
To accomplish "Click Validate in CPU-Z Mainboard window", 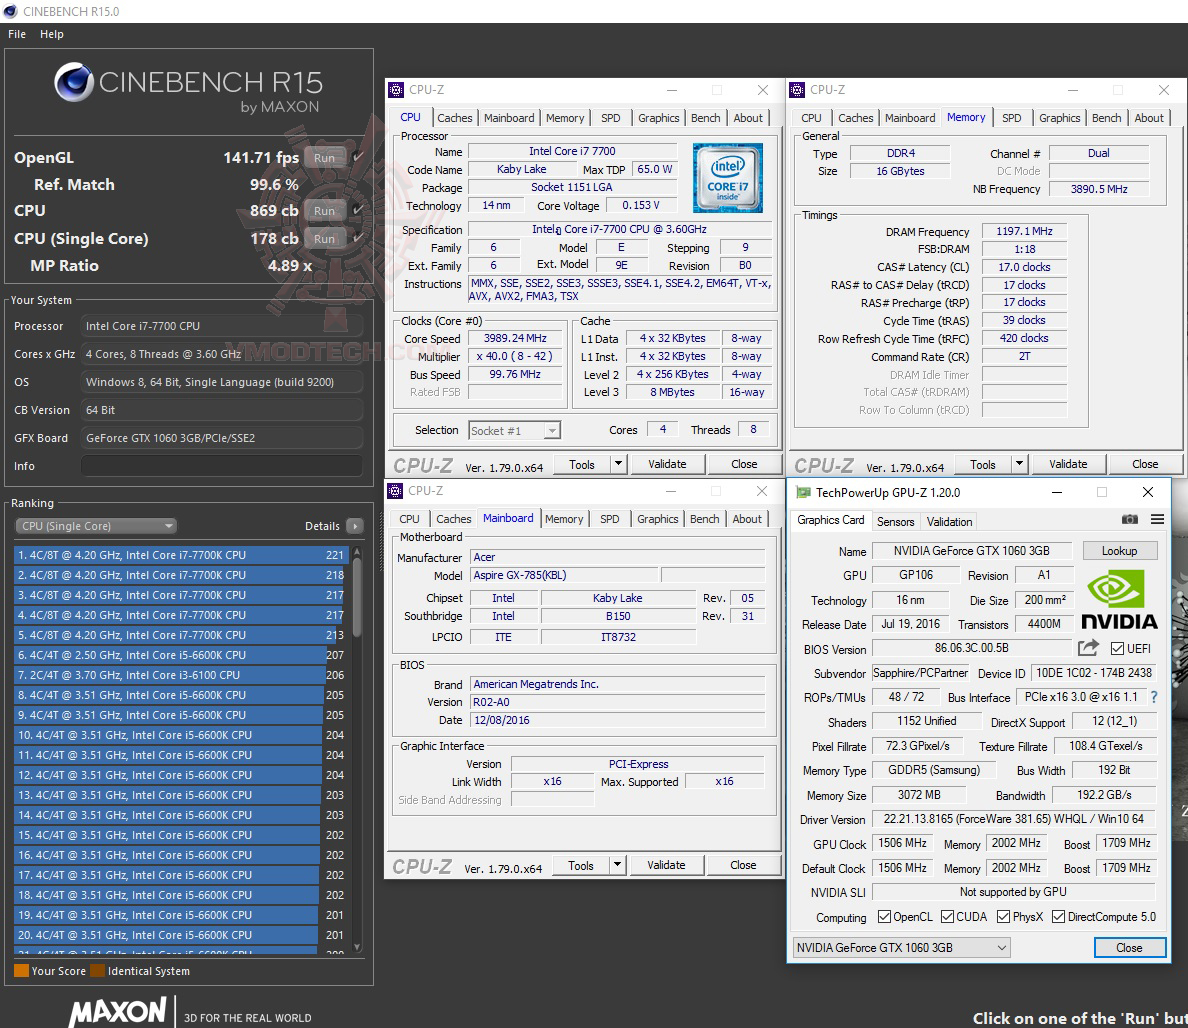I will tap(666, 864).
